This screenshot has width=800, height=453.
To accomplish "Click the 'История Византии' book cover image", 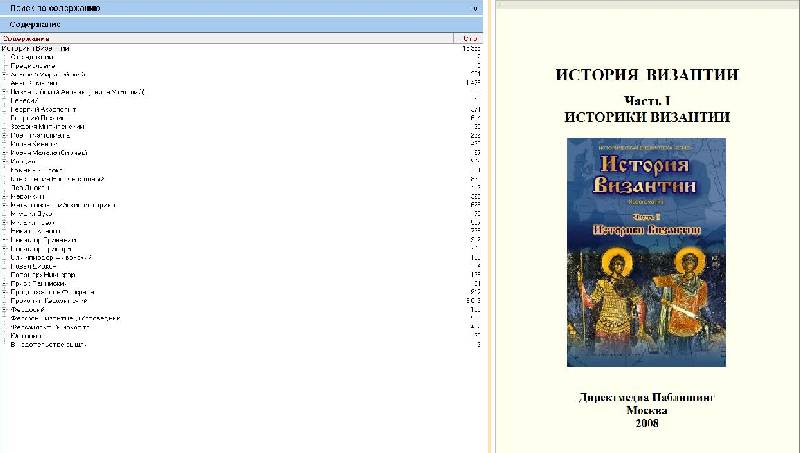I will pyautogui.click(x=646, y=252).
